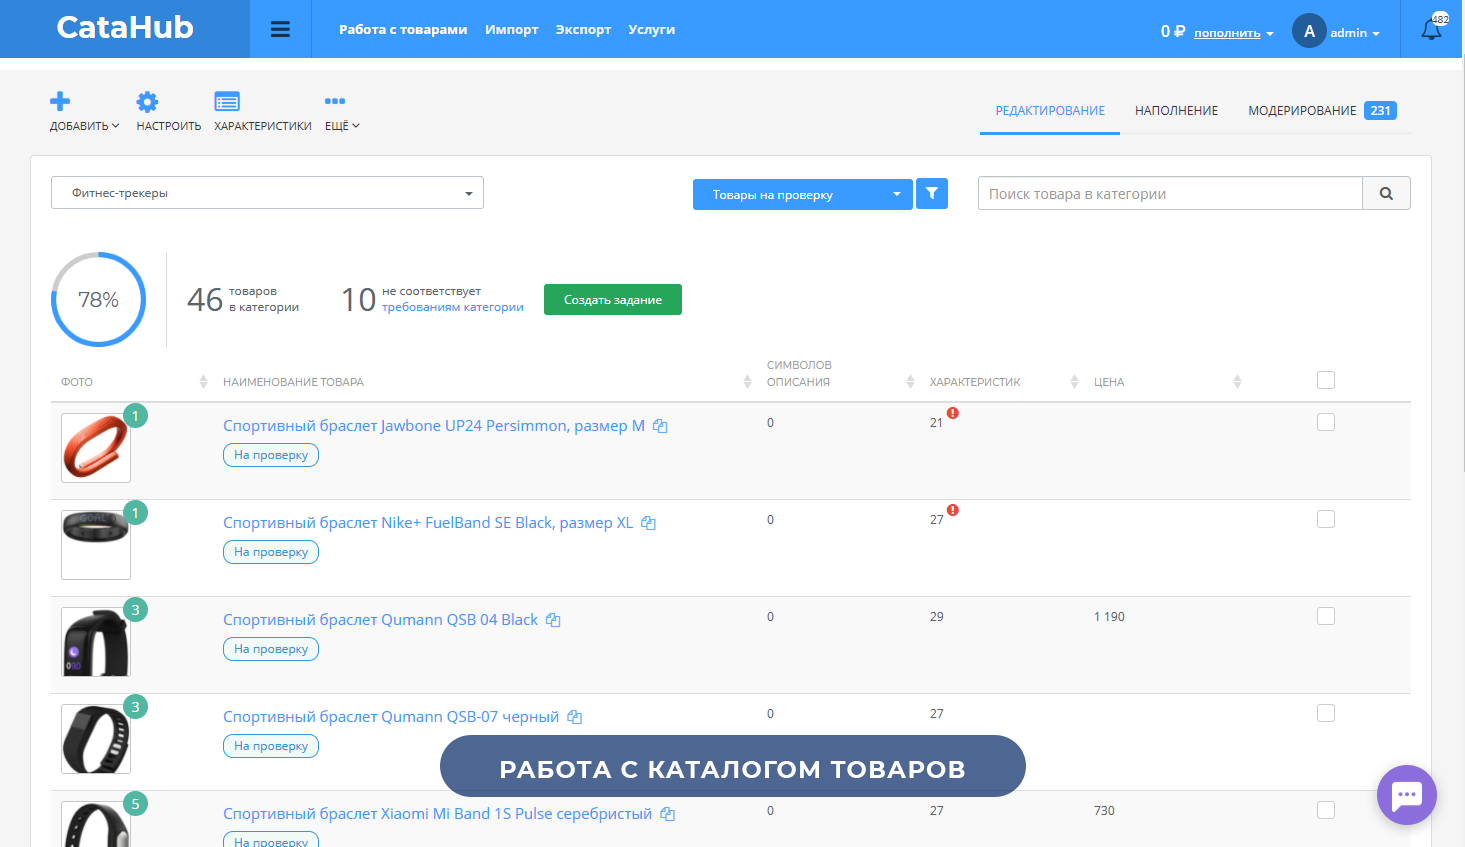Open Nike+ FuelBand SE Black product link
Screen dimensions: 1465x847
click(428, 523)
